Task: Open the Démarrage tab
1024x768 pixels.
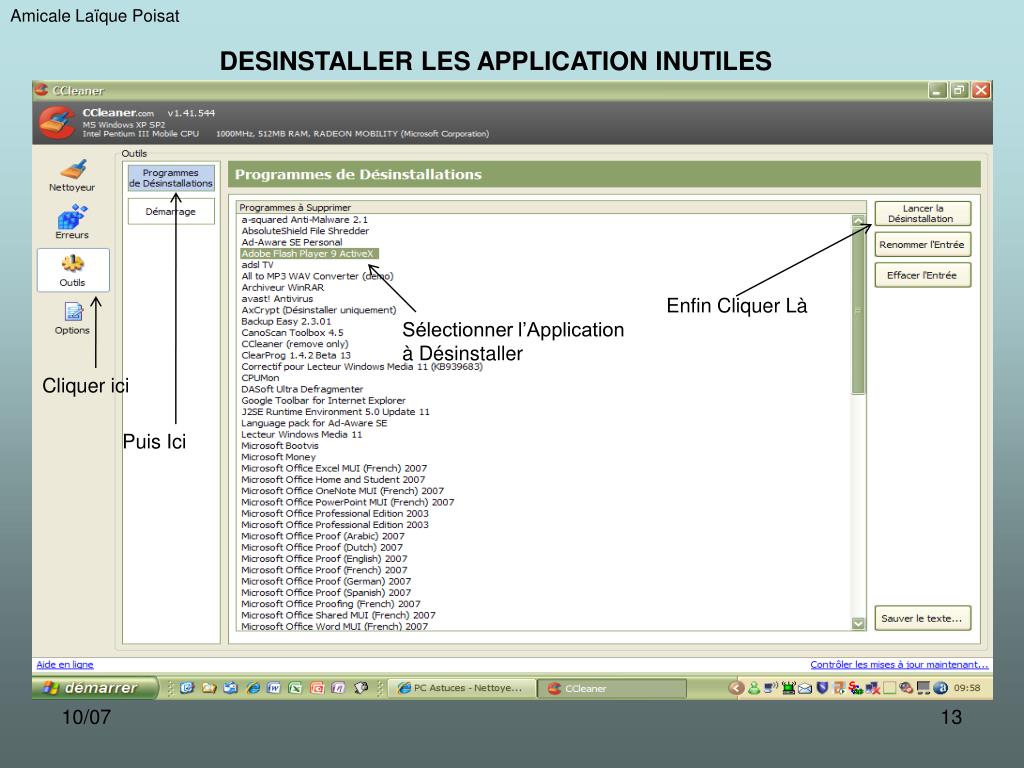Action: click(x=171, y=212)
